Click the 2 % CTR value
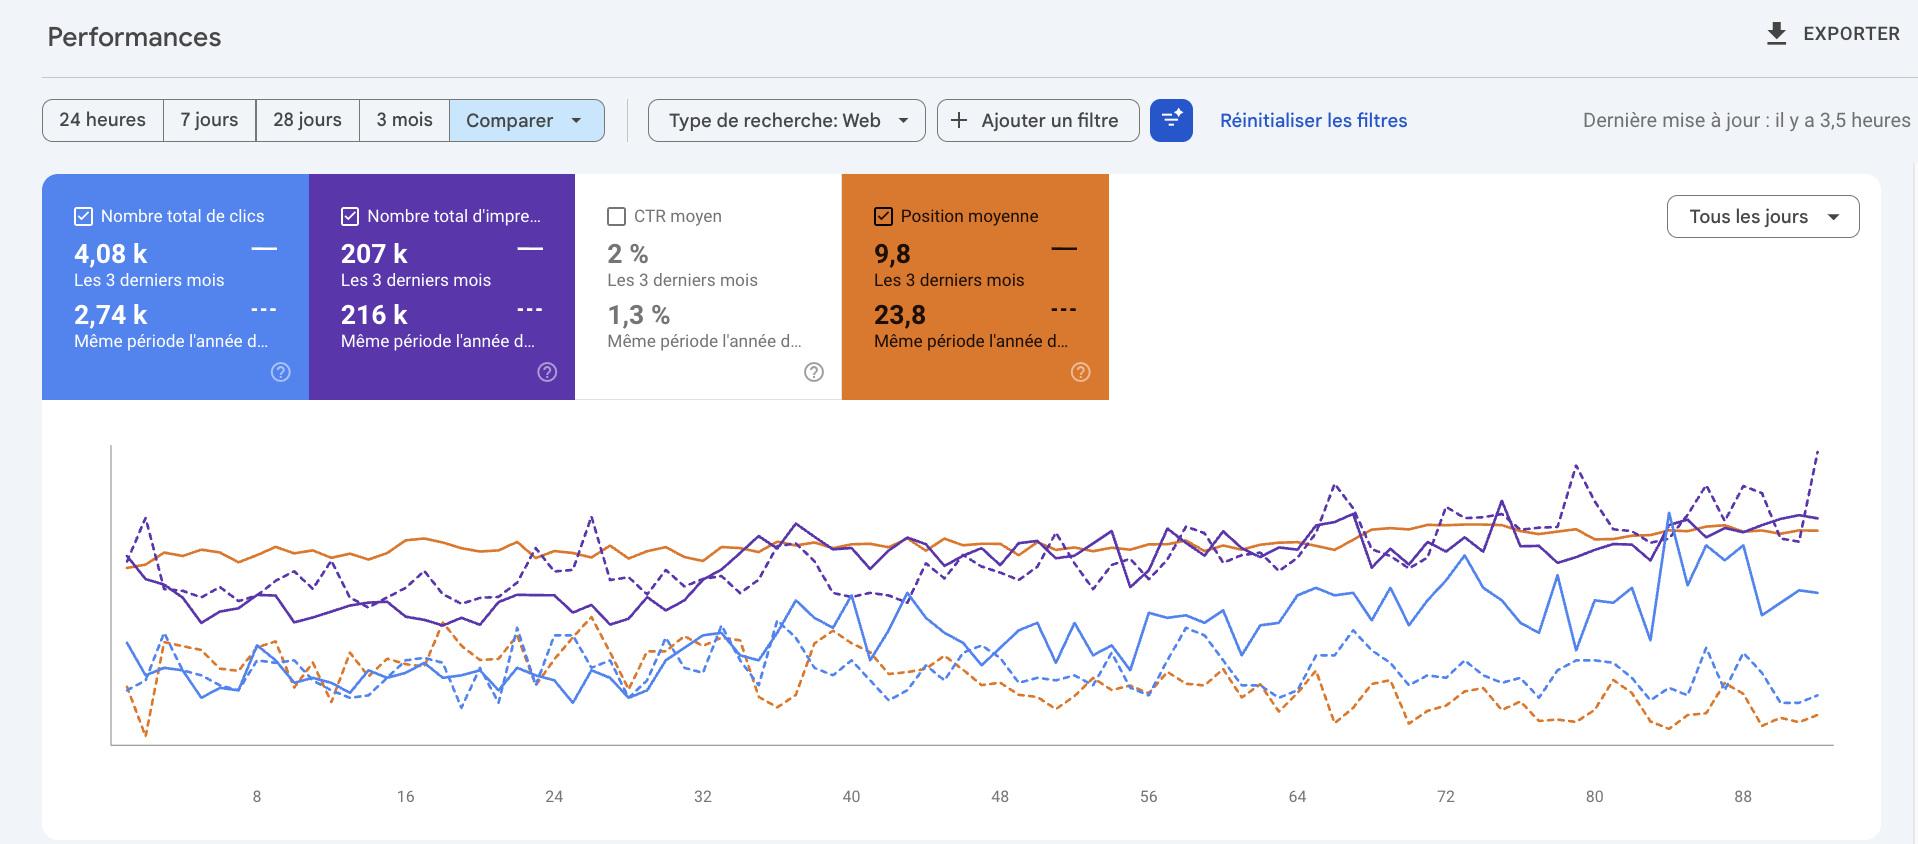 (x=628, y=254)
